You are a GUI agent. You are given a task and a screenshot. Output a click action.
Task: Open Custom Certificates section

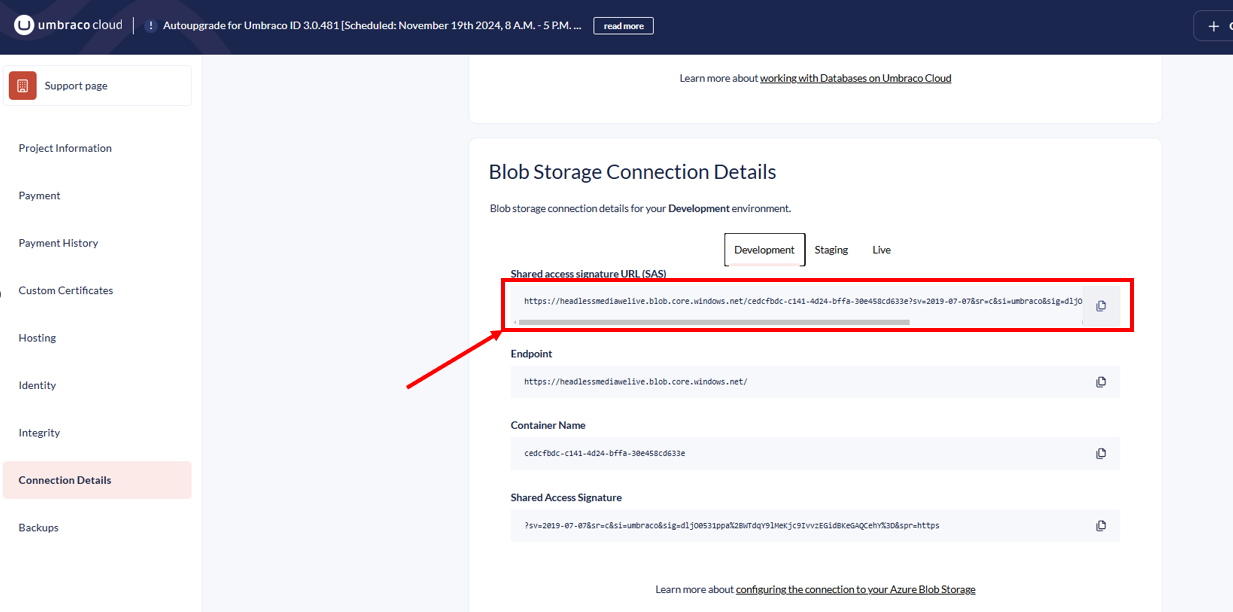tap(66, 291)
